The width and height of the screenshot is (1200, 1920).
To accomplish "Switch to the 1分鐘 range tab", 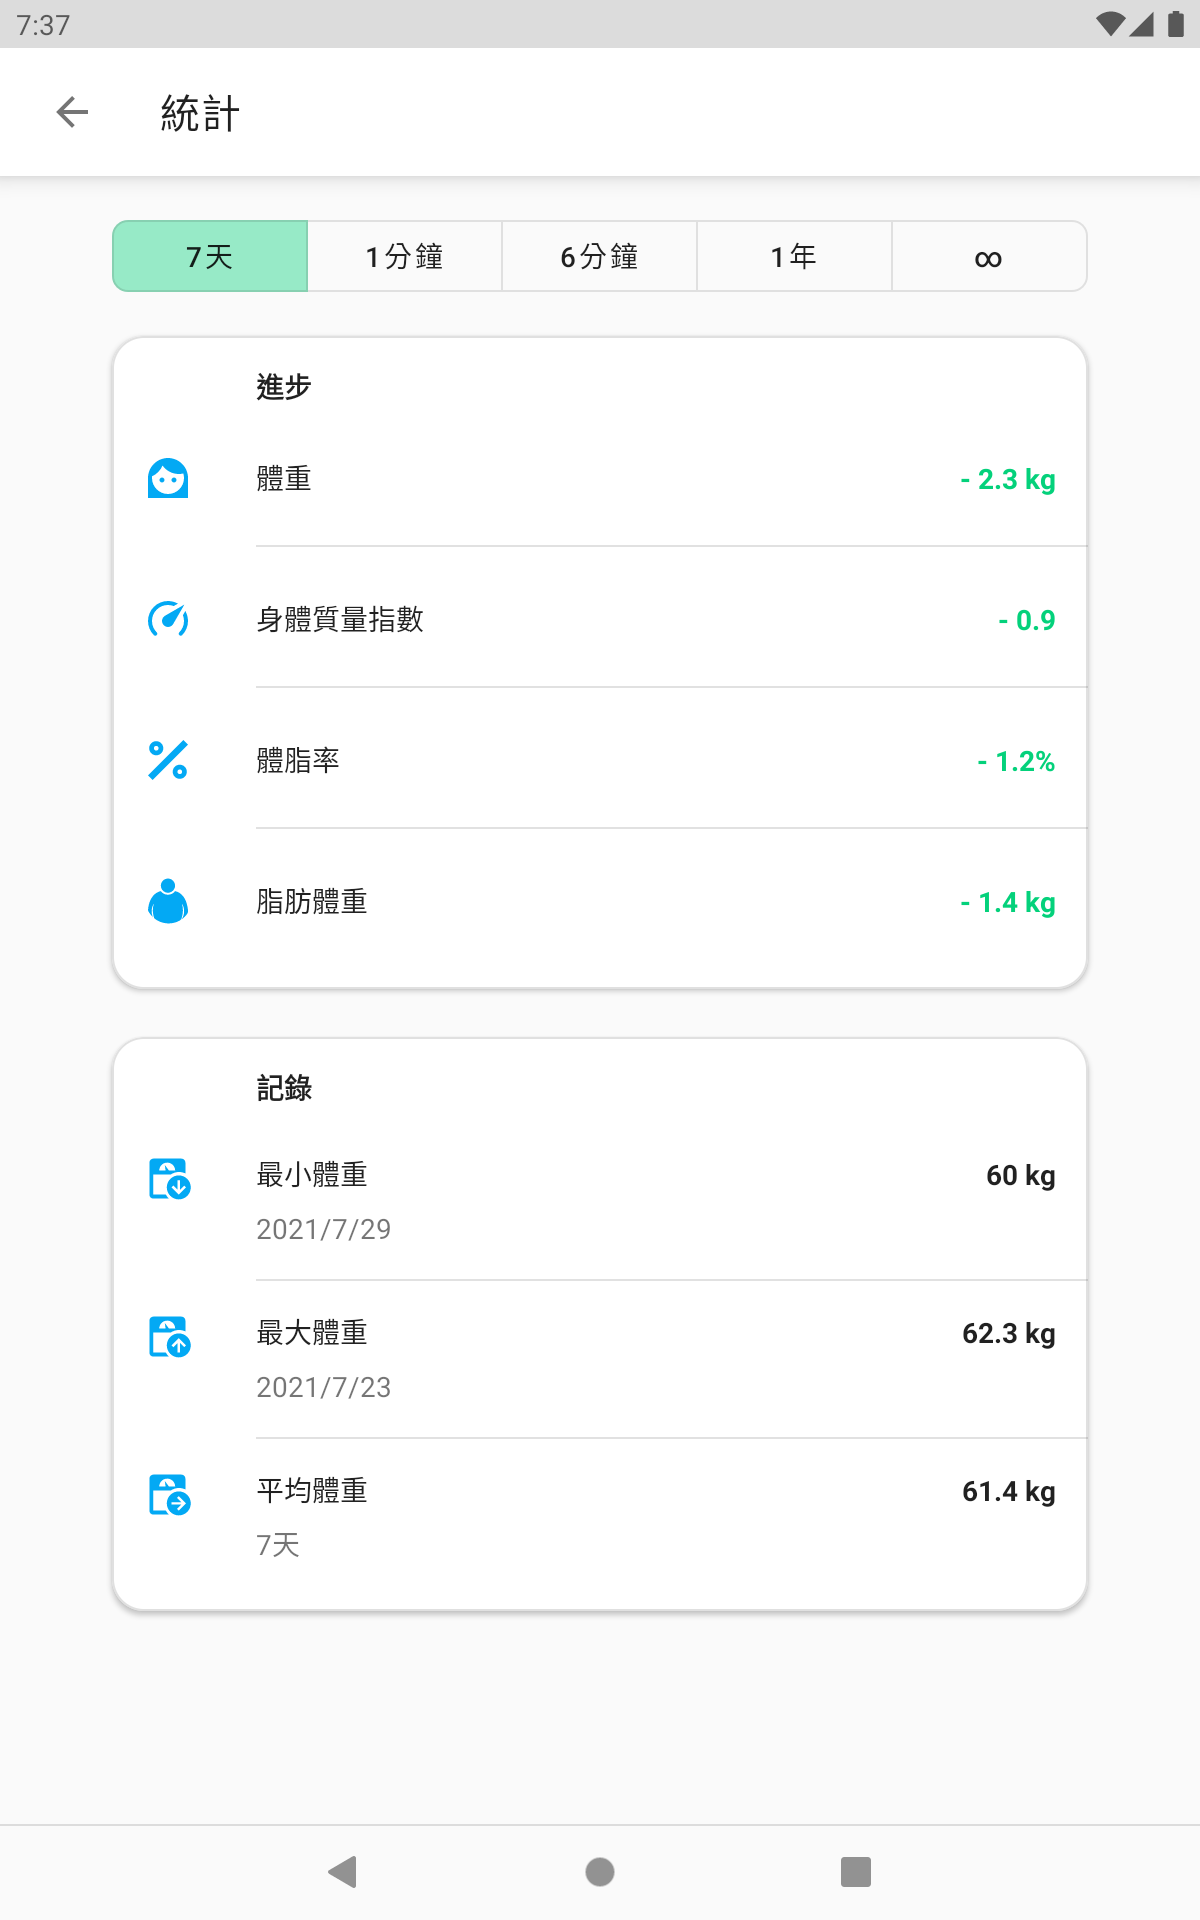I will (x=404, y=257).
